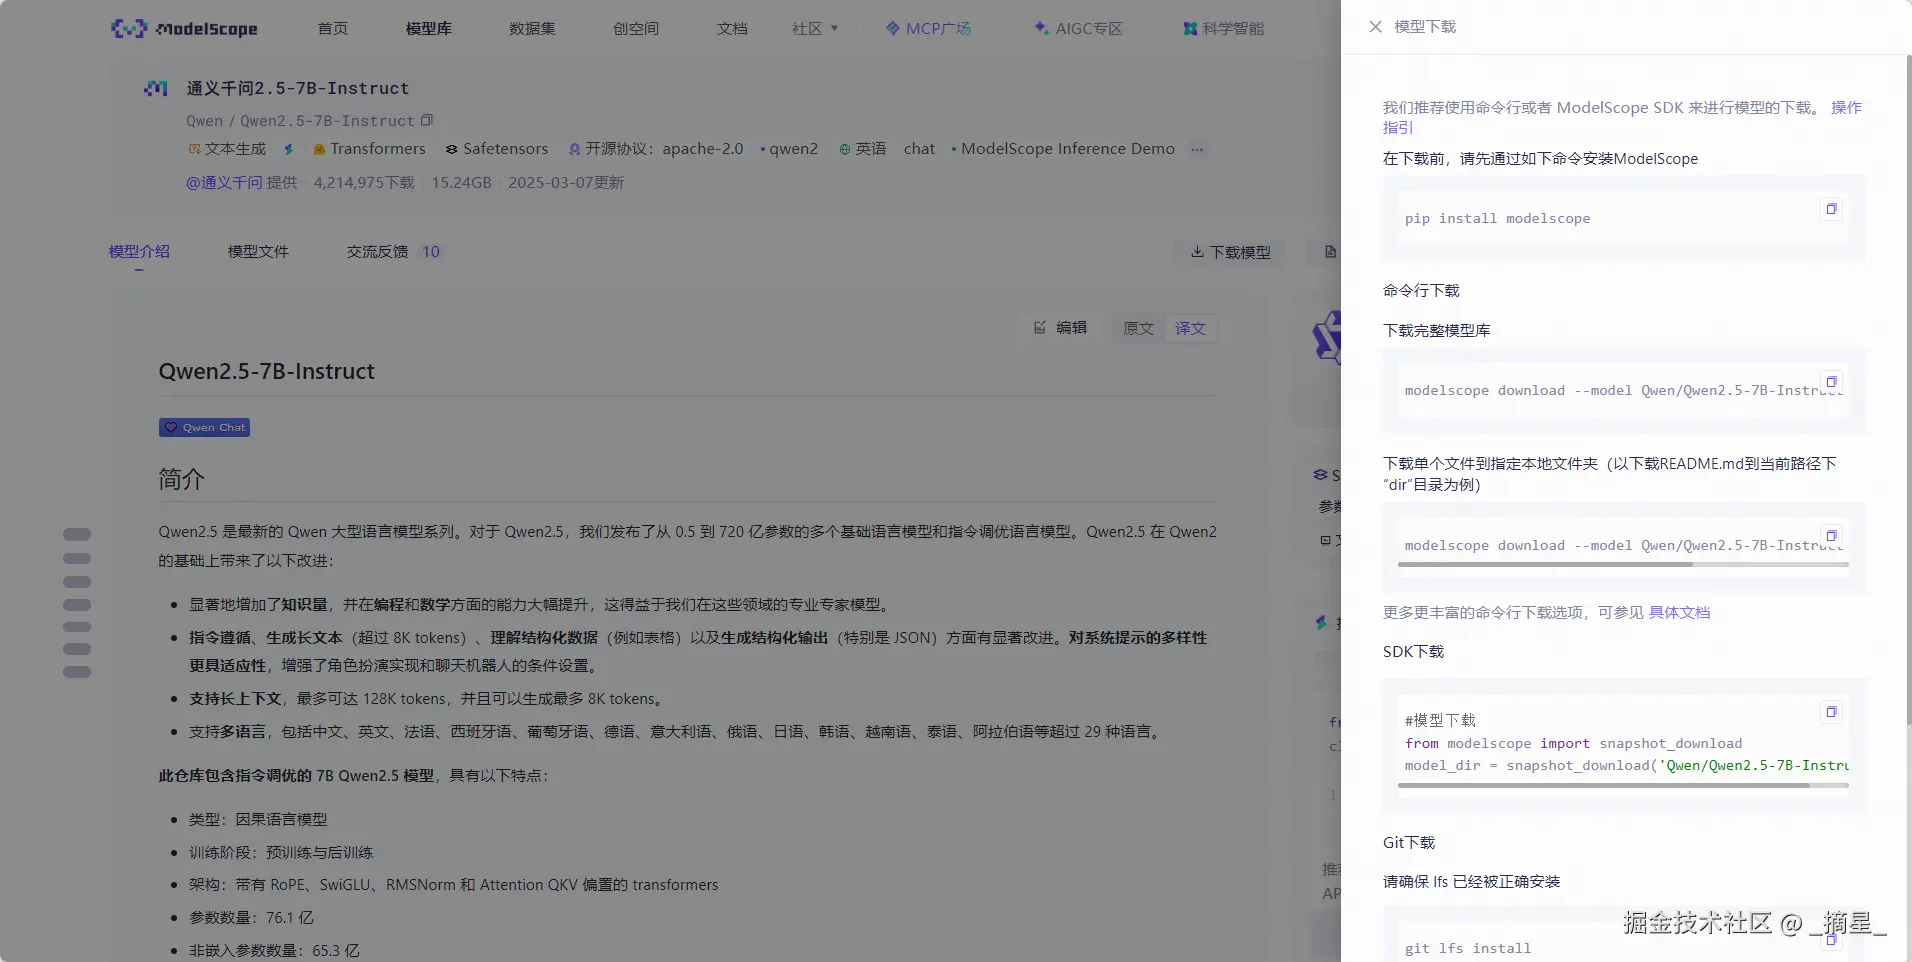Close the 模型下载 panel

click(x=1375, y=27)
